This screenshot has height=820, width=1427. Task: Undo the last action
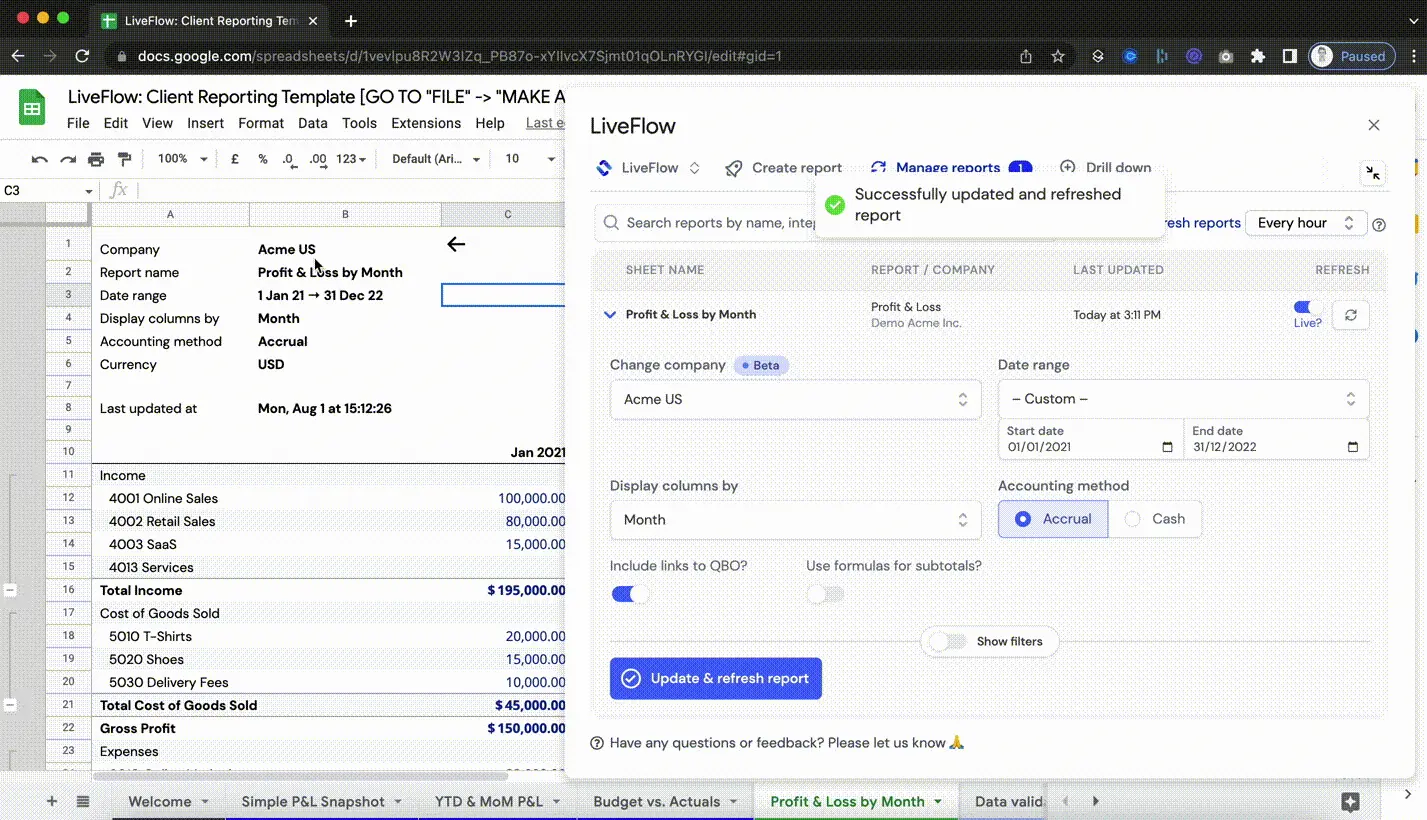pyautogui.click(x=39, y=158)
